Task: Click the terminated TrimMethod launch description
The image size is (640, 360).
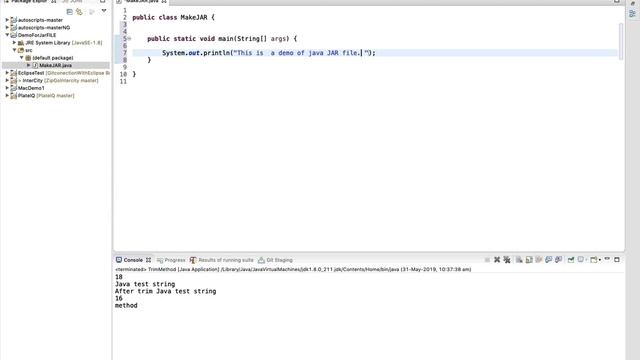Action: 293,269
